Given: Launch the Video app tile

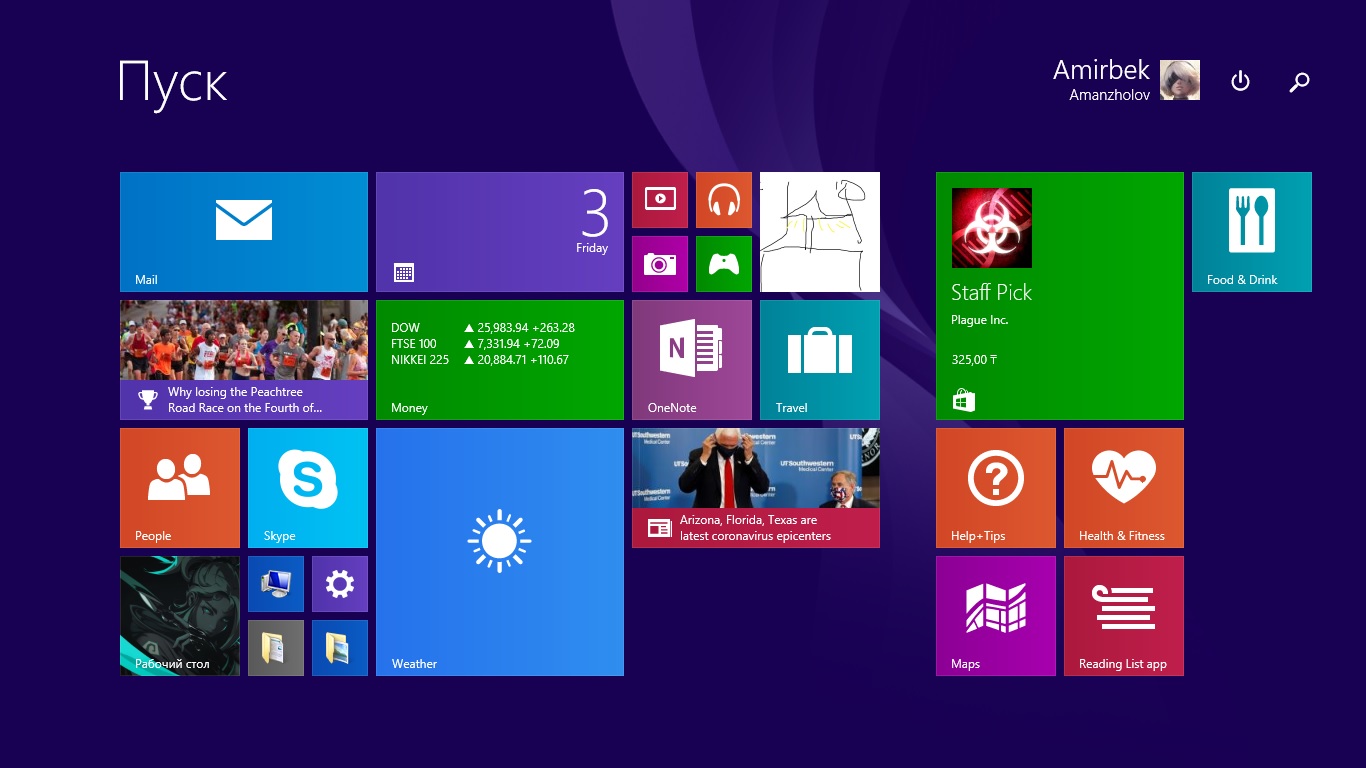Looking at the screenshot, I should 660,200.
